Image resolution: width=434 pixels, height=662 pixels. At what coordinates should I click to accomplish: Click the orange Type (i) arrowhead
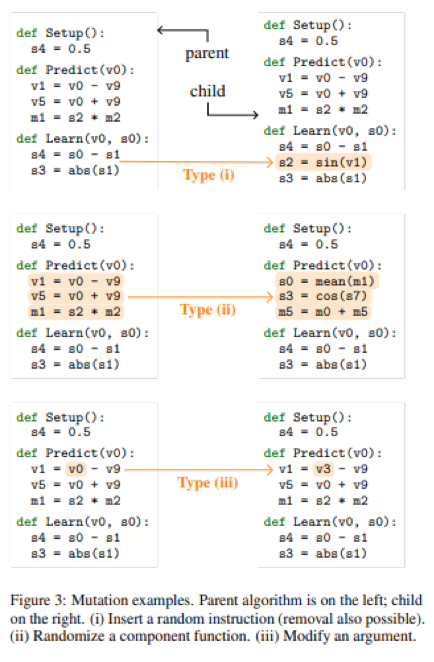coord(270,162)
